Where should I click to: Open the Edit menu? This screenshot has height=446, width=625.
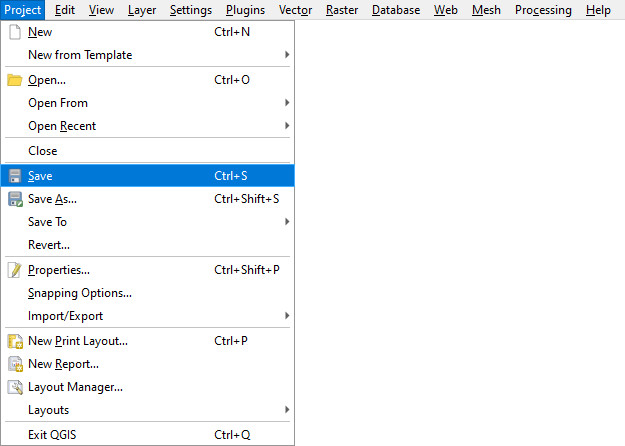65,10
